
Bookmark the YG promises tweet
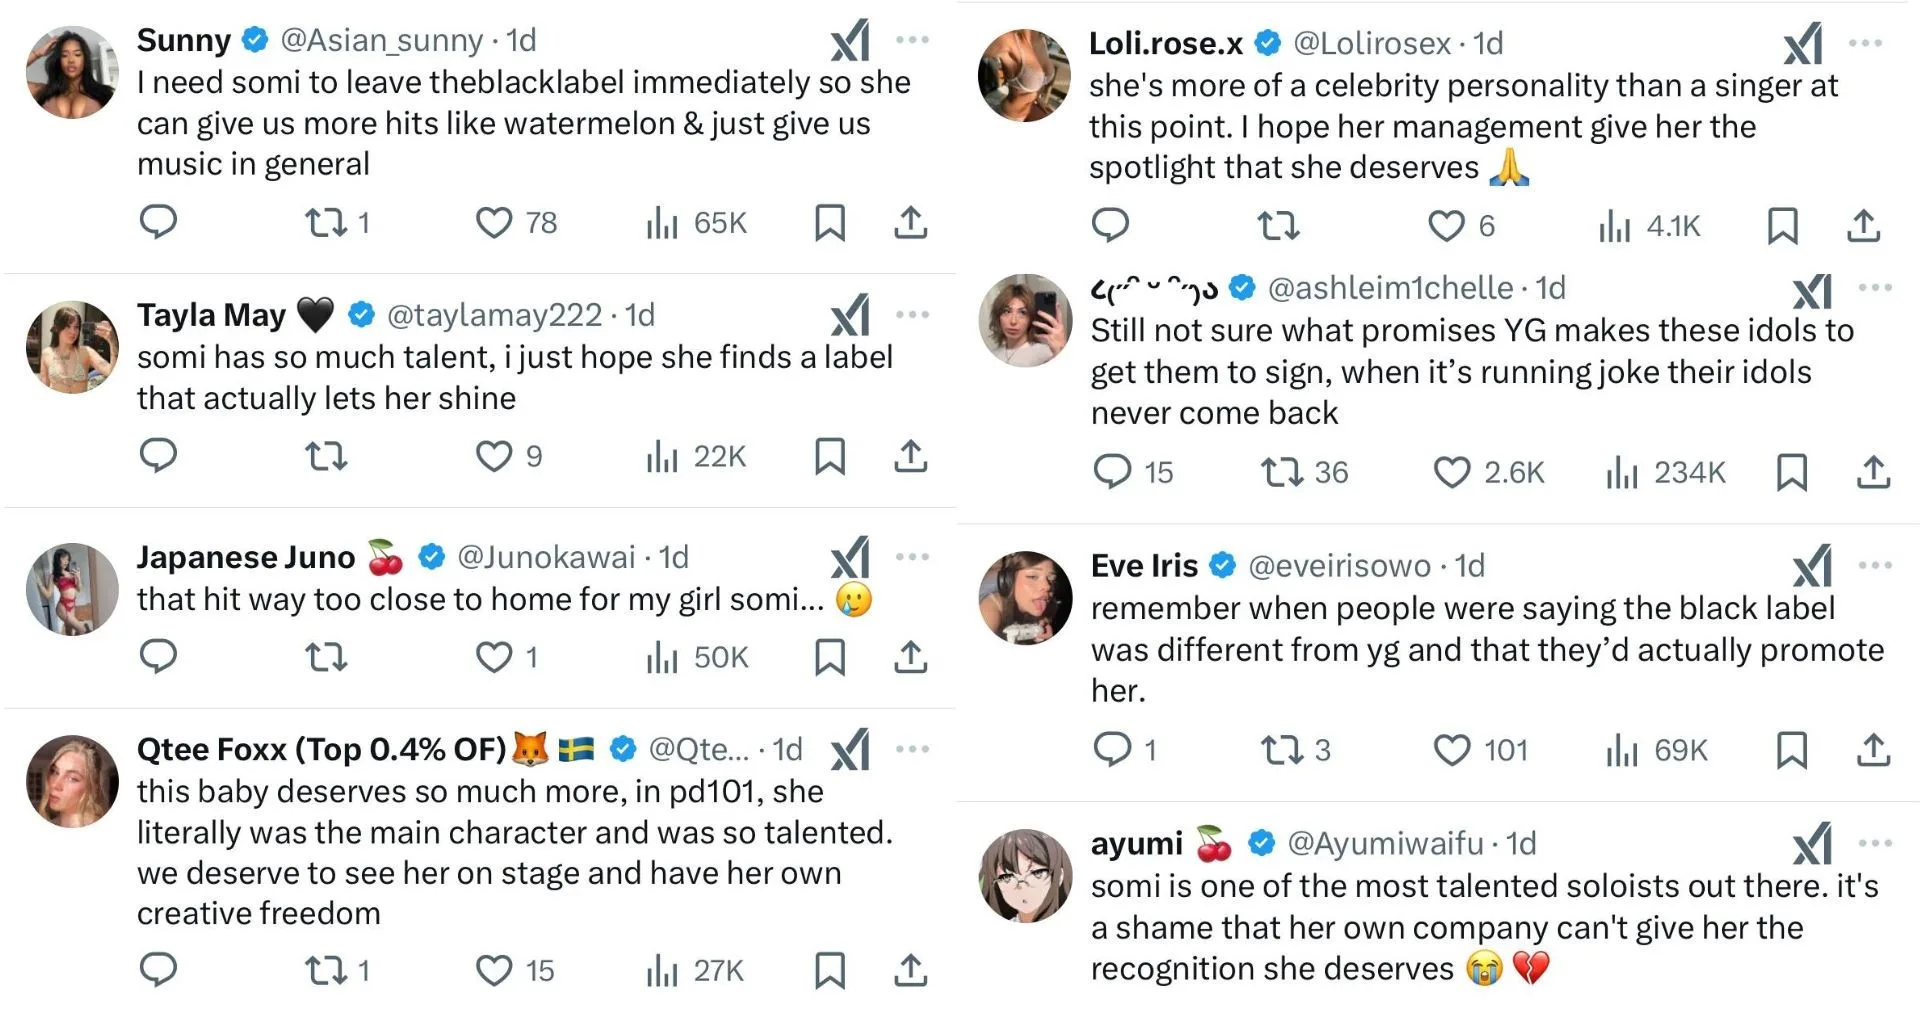pyautogui.click(x=1791, y=472)
